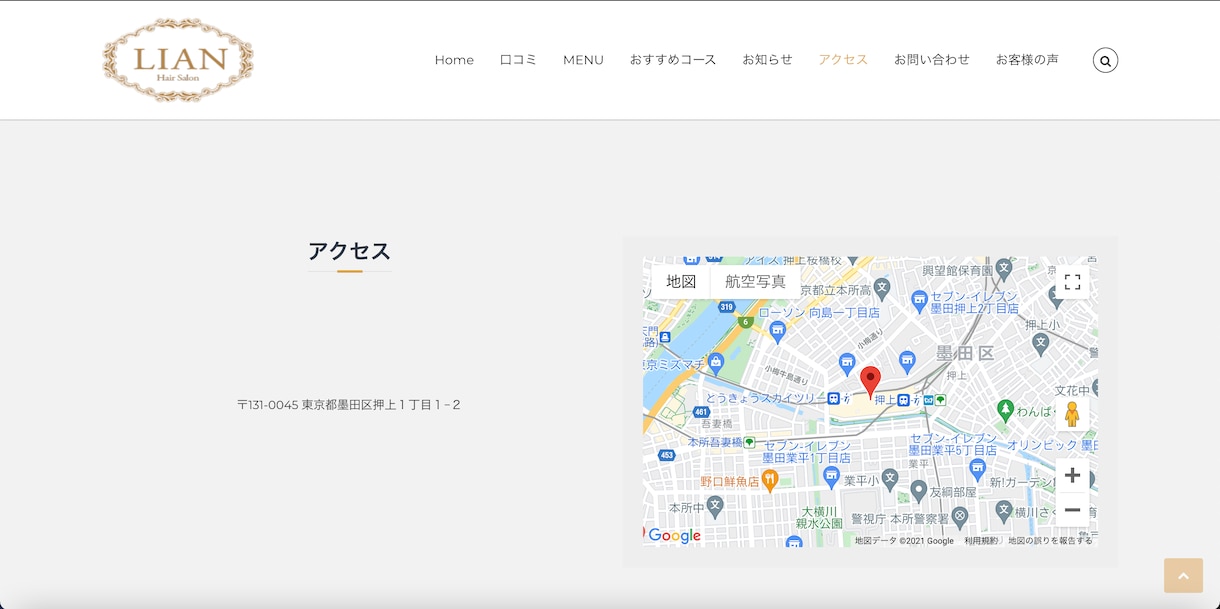Go to the Home page

click(454, 60)
